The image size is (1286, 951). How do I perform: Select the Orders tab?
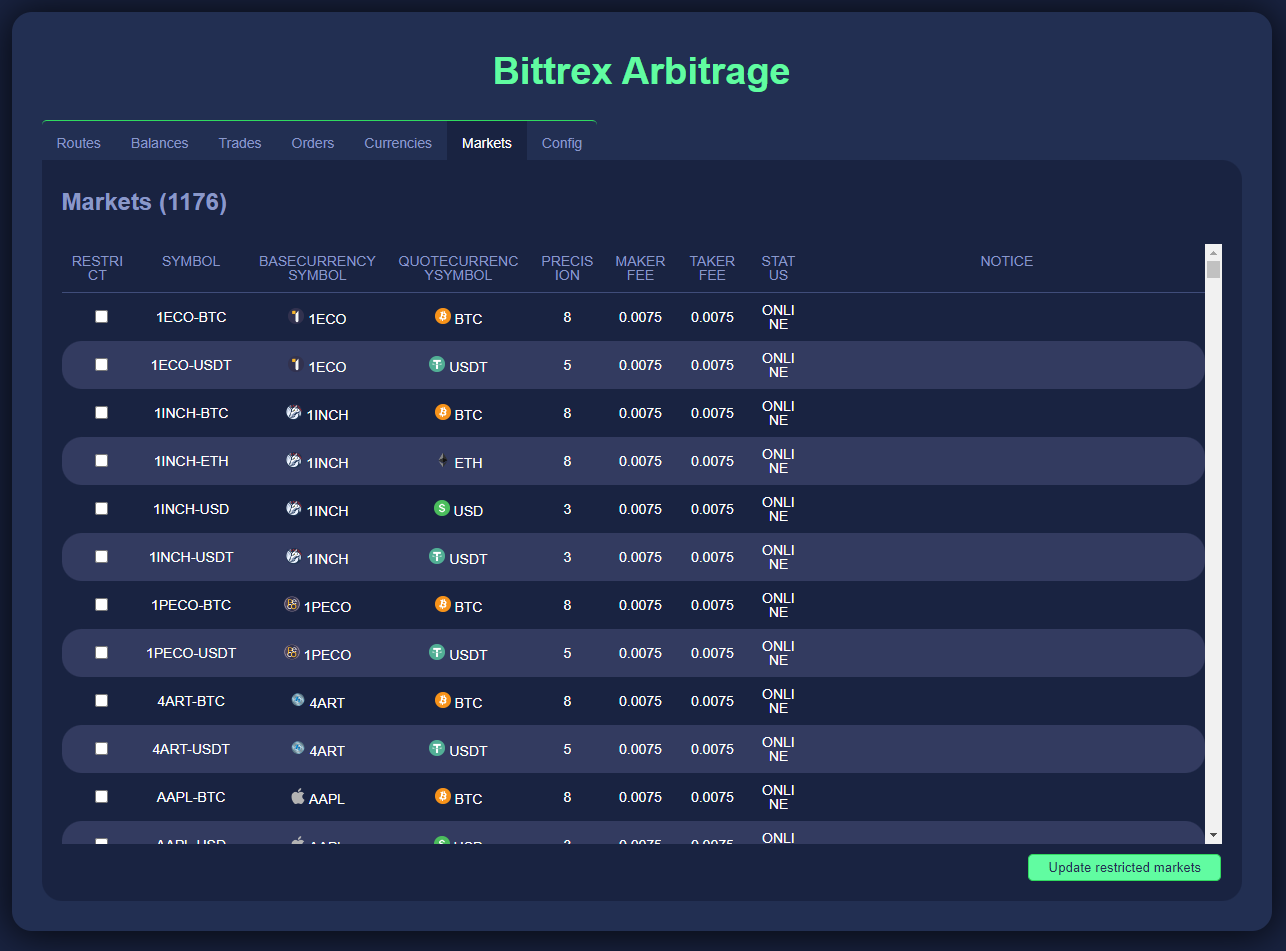pos(313,143)
